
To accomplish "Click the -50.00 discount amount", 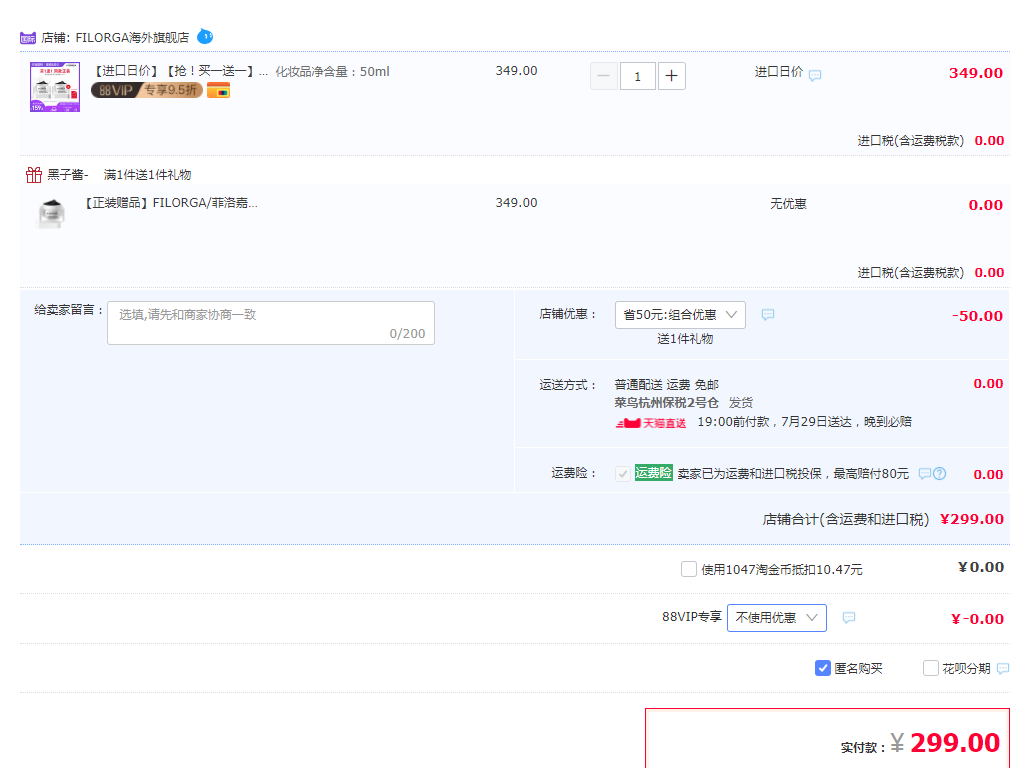I will tap(977, 316).
